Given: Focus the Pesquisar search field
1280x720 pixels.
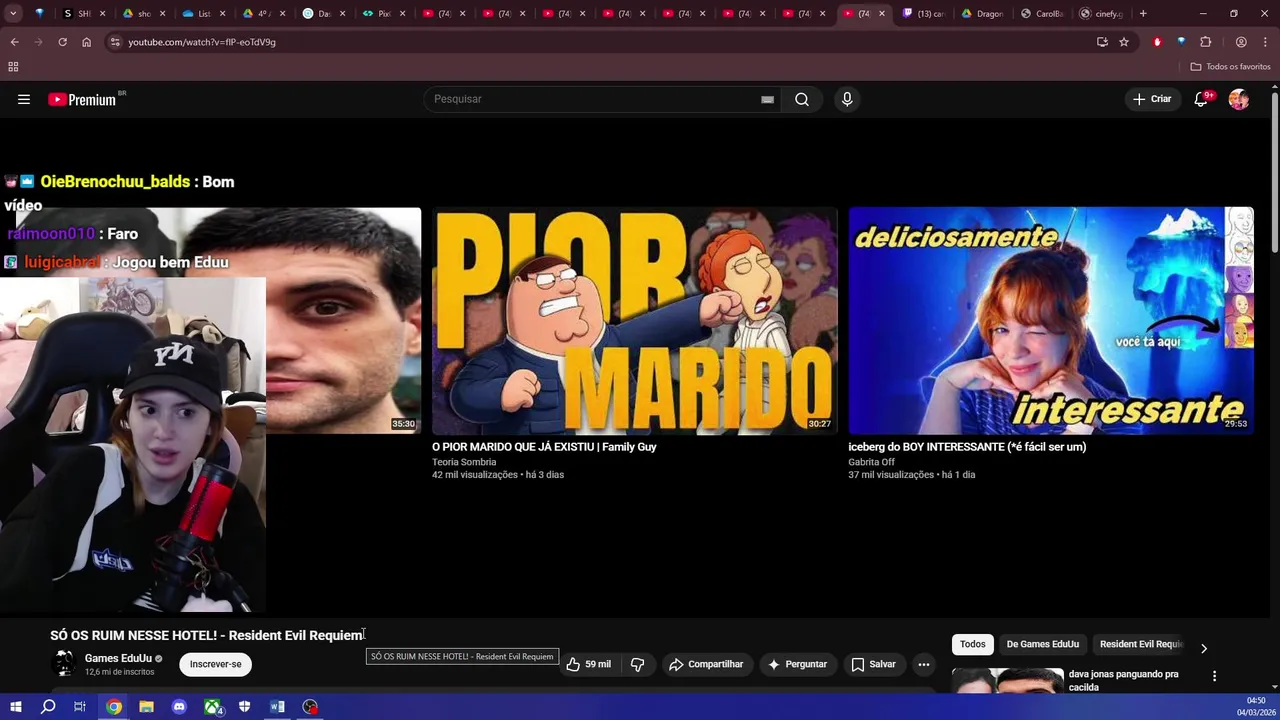Looking at the screenshot, I should (594, 99).
